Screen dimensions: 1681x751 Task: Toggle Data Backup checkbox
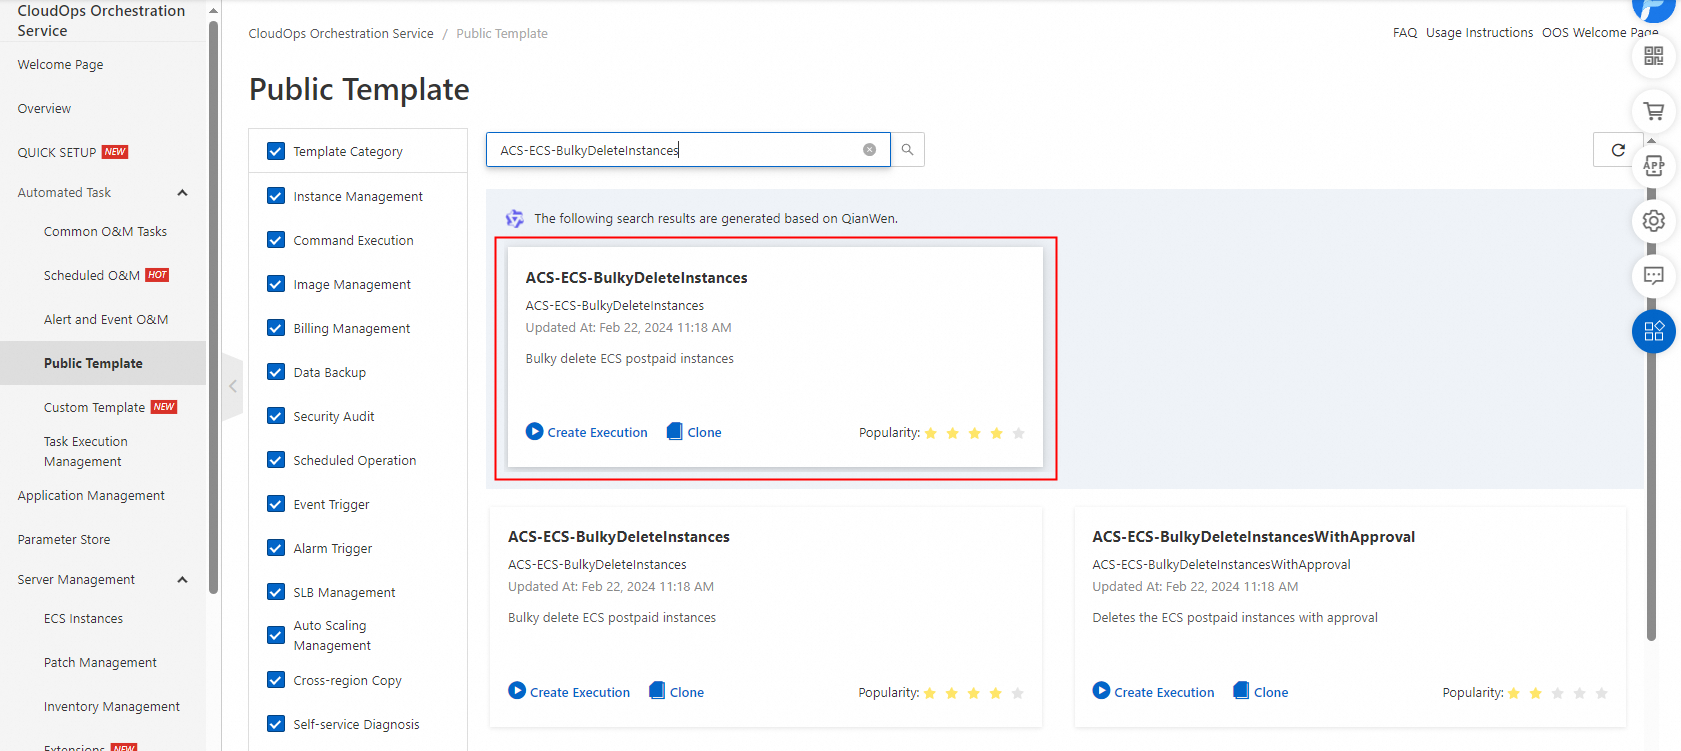pyautogui.click(x=276, y=372)
